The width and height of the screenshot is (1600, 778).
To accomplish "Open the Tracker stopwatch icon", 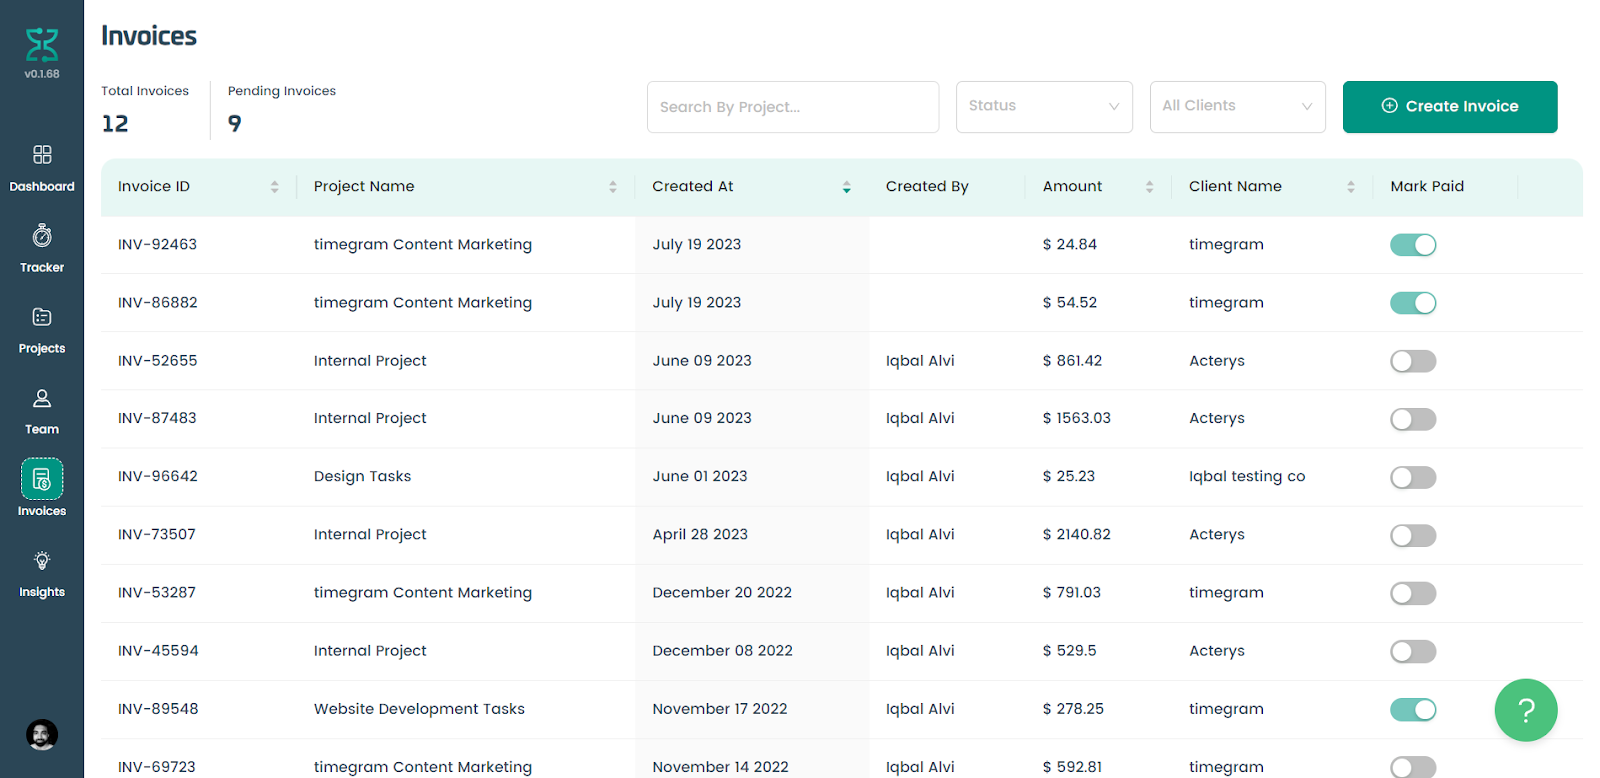I will [42, 236].
